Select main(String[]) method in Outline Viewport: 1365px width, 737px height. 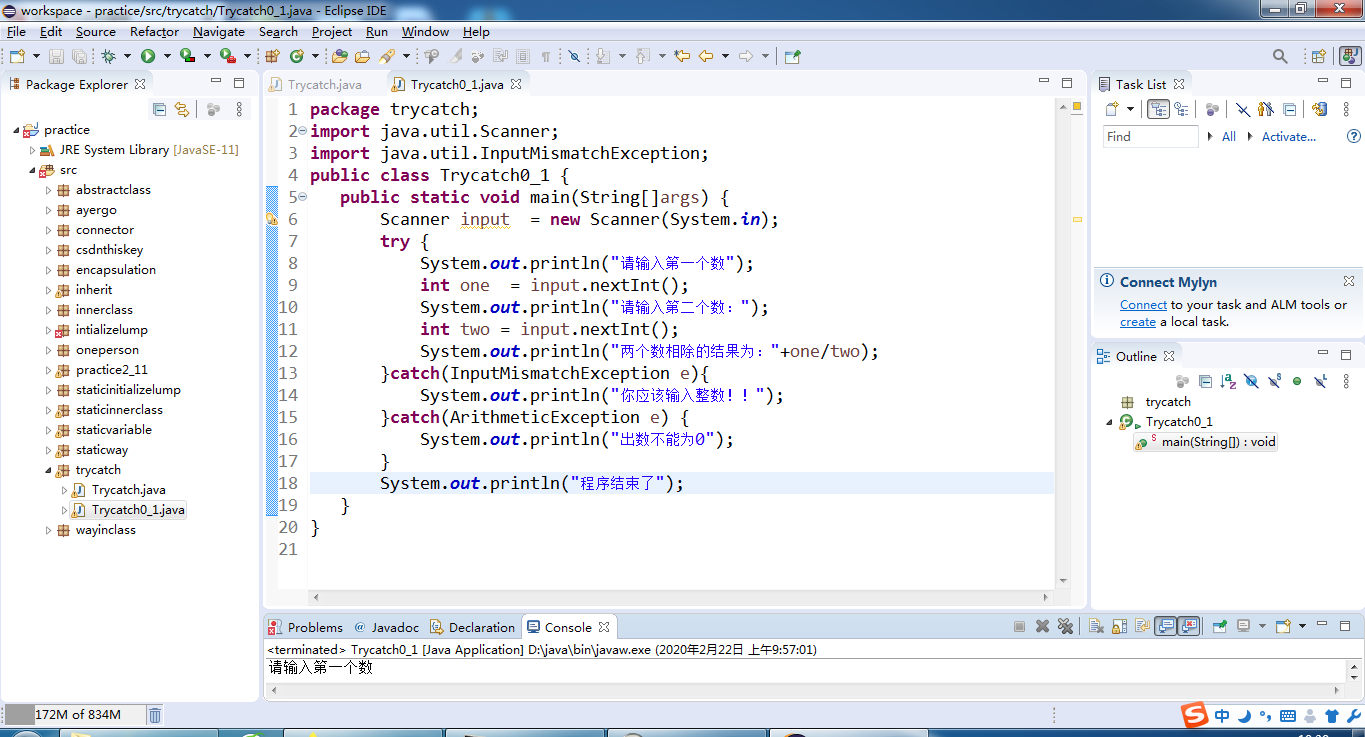(1206, 442)
